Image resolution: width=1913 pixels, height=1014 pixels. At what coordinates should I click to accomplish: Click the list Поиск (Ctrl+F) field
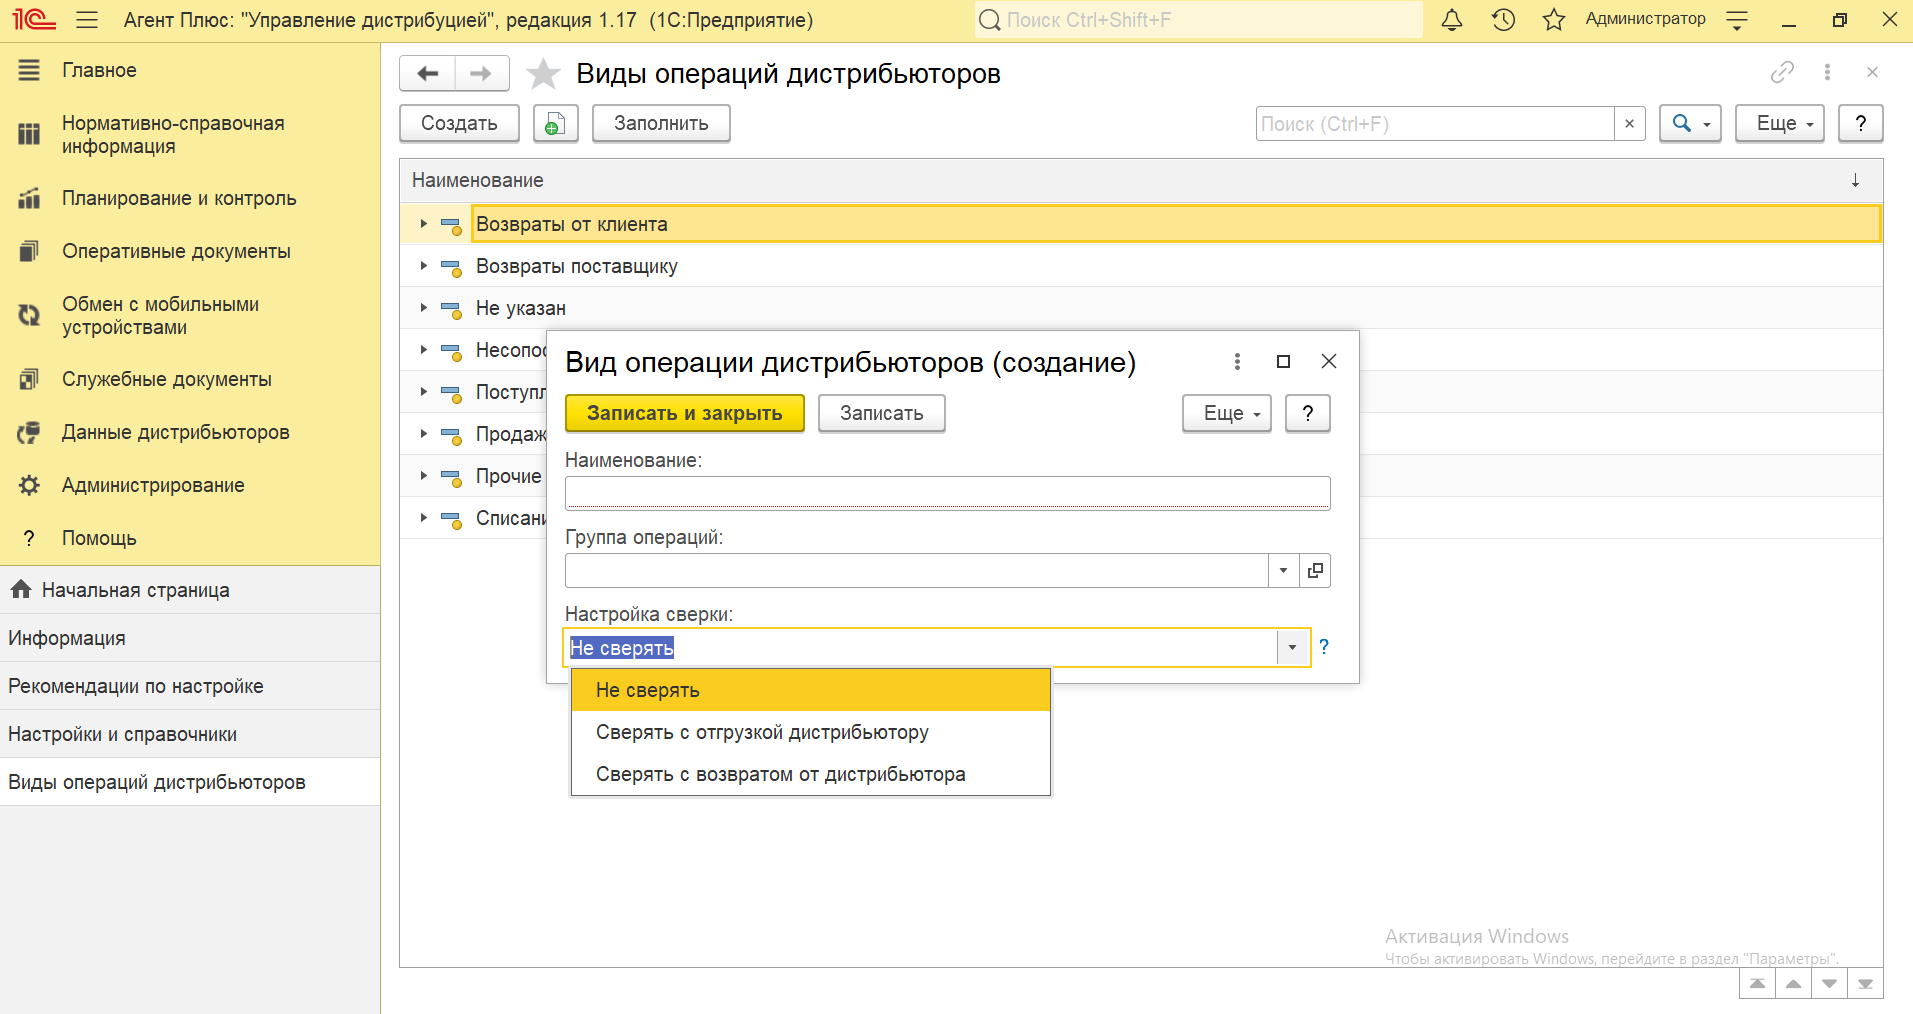point(1435,123)
